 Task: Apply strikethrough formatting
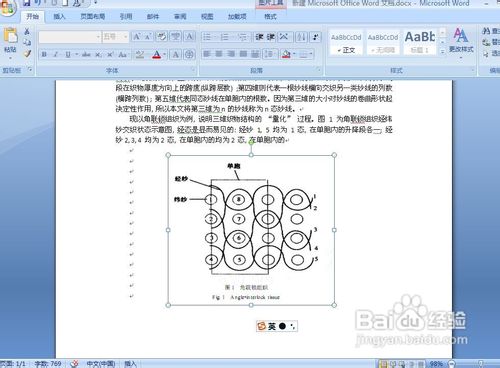[86, 54]
